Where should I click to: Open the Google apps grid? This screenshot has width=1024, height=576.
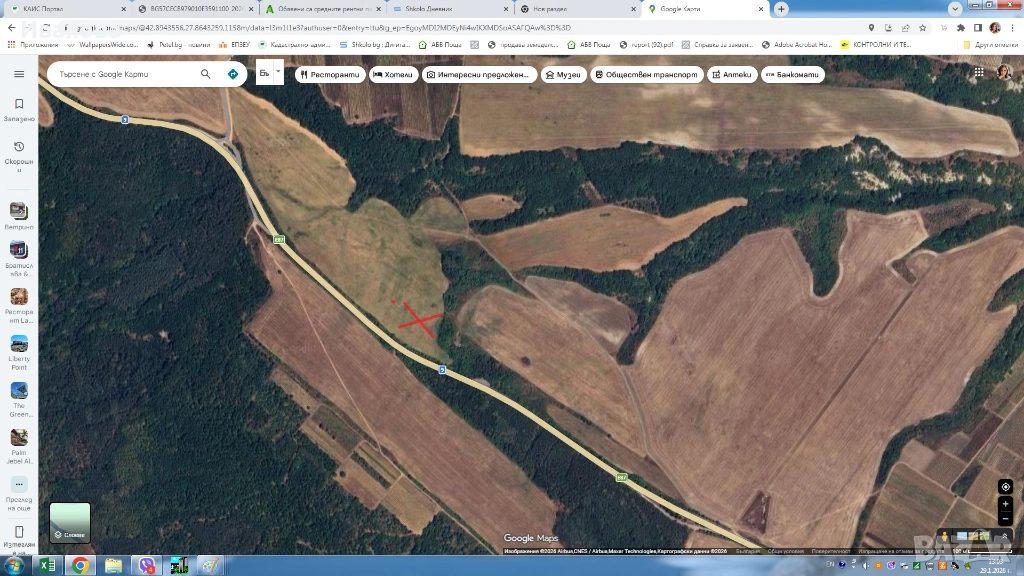point(978,73)
